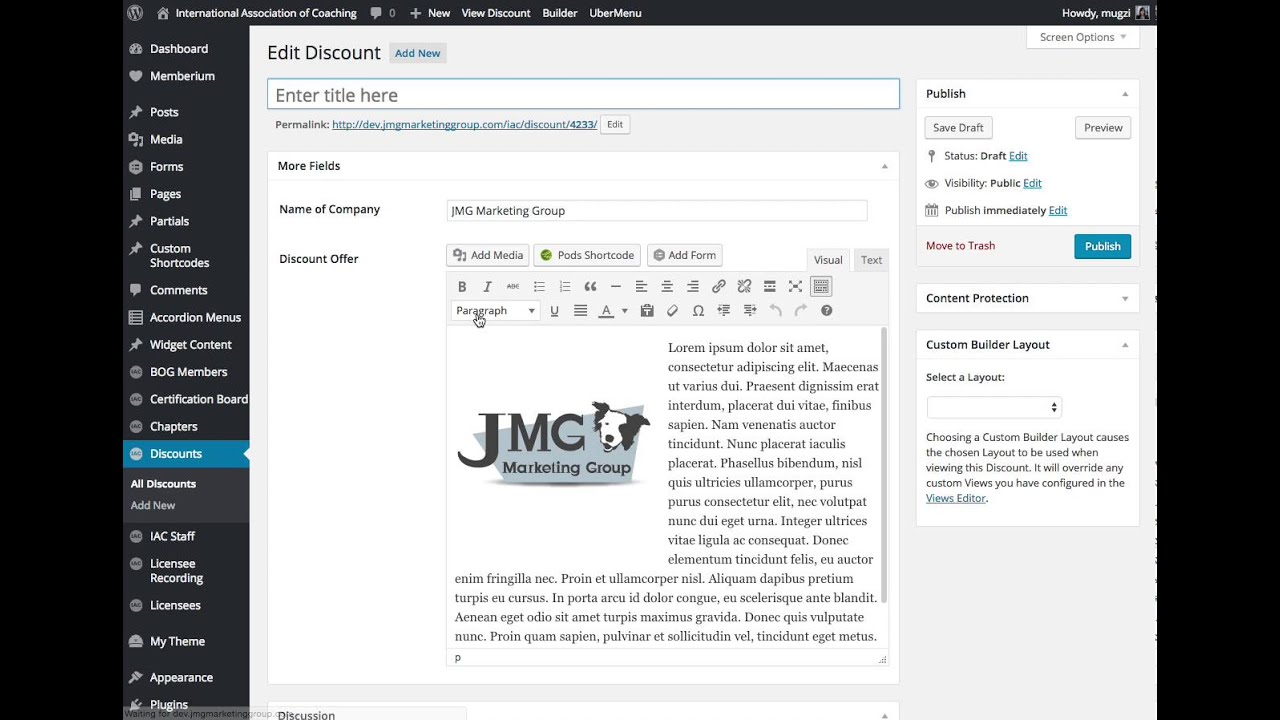Align text left
Image resolution: width=1280 pixels, height=720 pixels.
coord(641,287)
